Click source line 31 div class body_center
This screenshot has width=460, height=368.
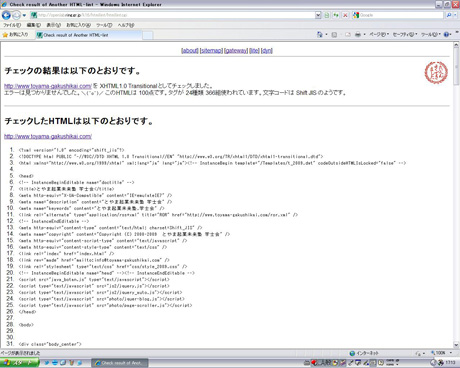click(x=50, y=344)
